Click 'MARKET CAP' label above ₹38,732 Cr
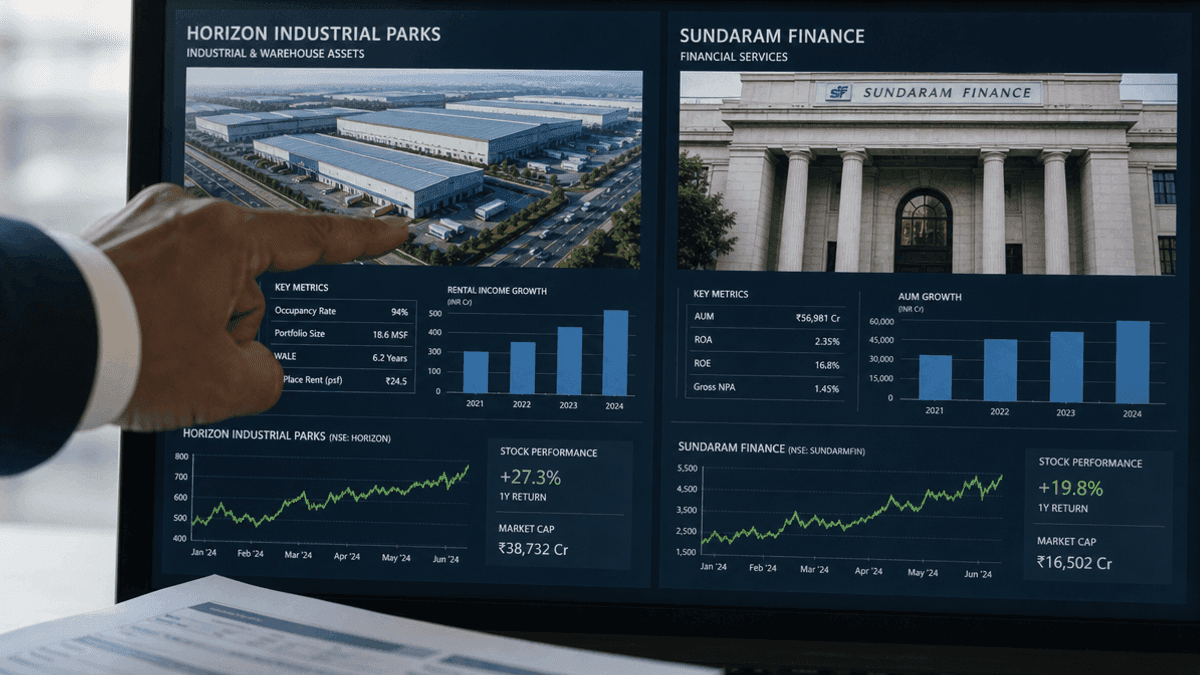 click(526, 529)
